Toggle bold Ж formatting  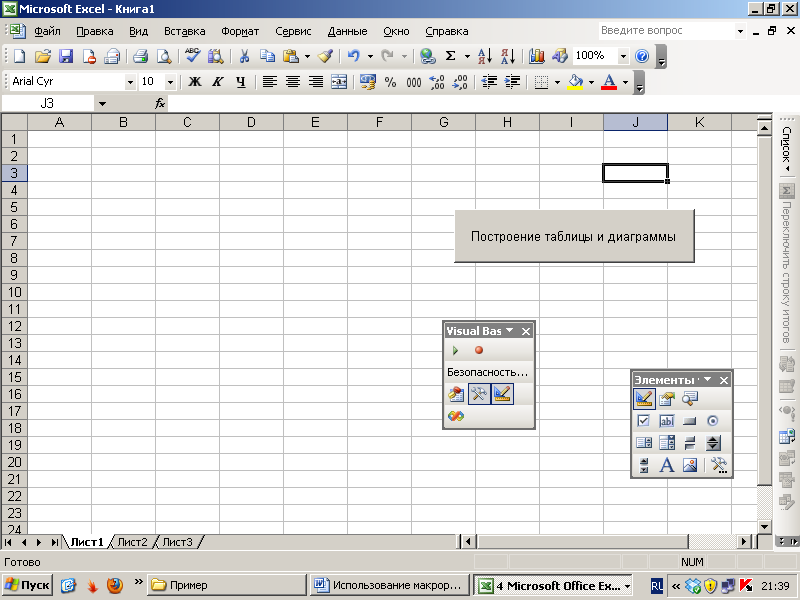tap(194, 82)
